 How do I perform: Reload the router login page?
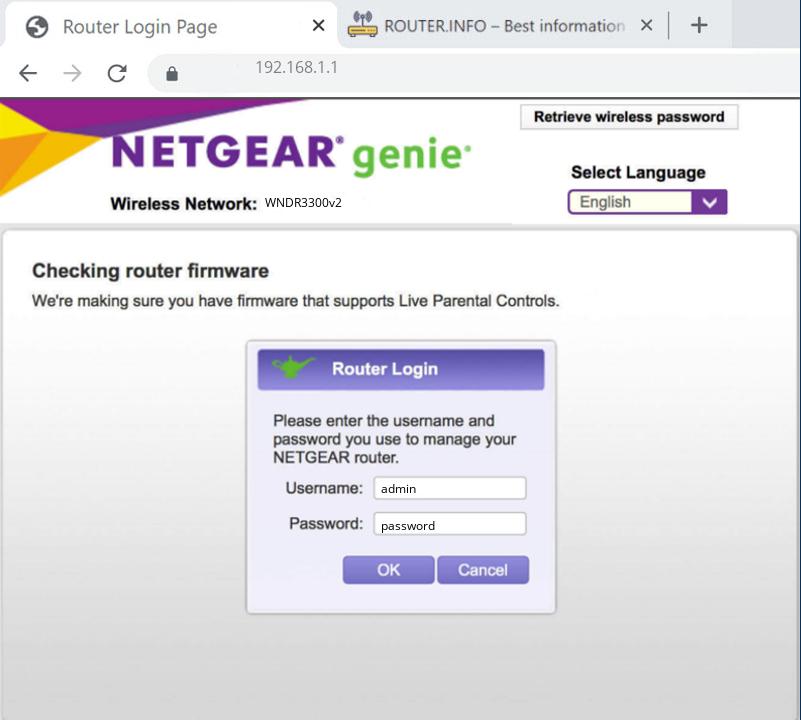pyautogui.click(x=117, y=74)
